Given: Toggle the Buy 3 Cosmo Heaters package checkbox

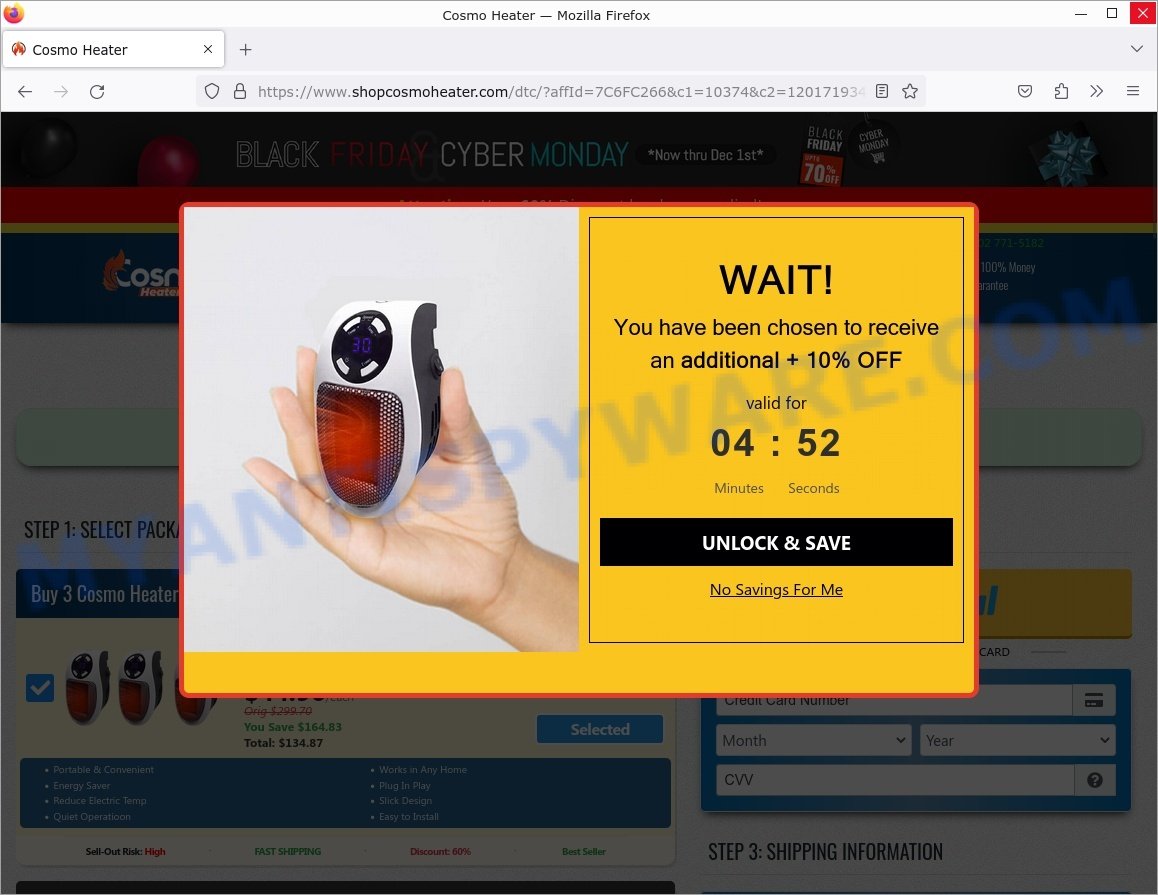Looking at the screenshot, I should pos(40,687).
